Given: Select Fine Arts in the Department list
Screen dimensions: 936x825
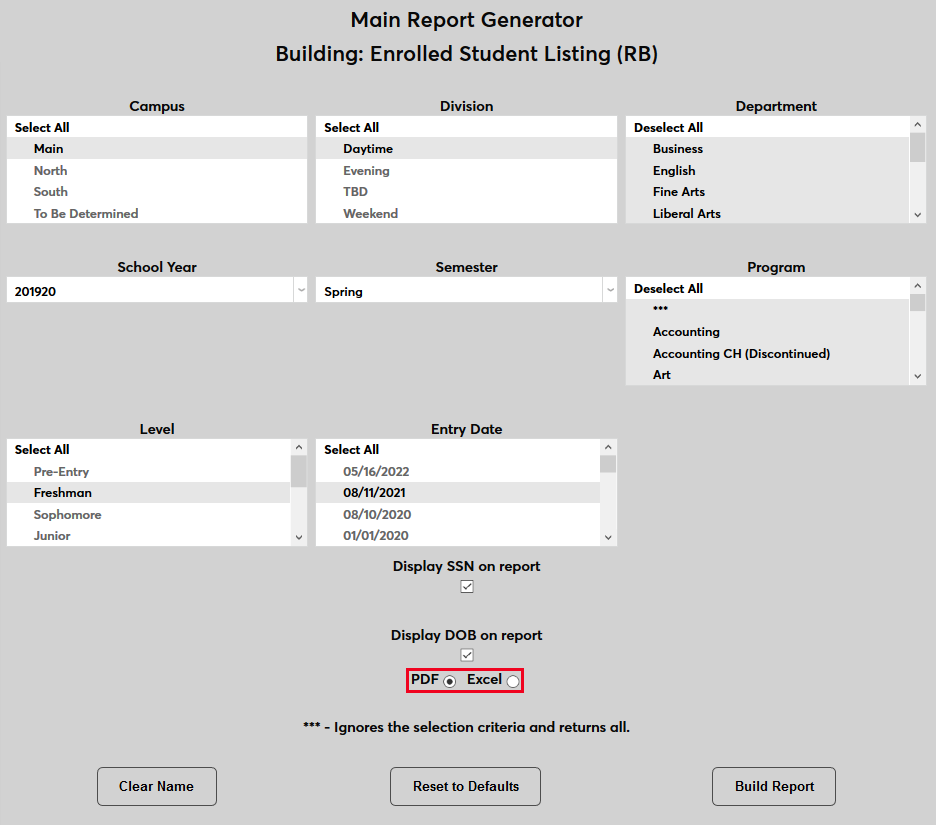Looking at the screenshot, I should 679,191.
